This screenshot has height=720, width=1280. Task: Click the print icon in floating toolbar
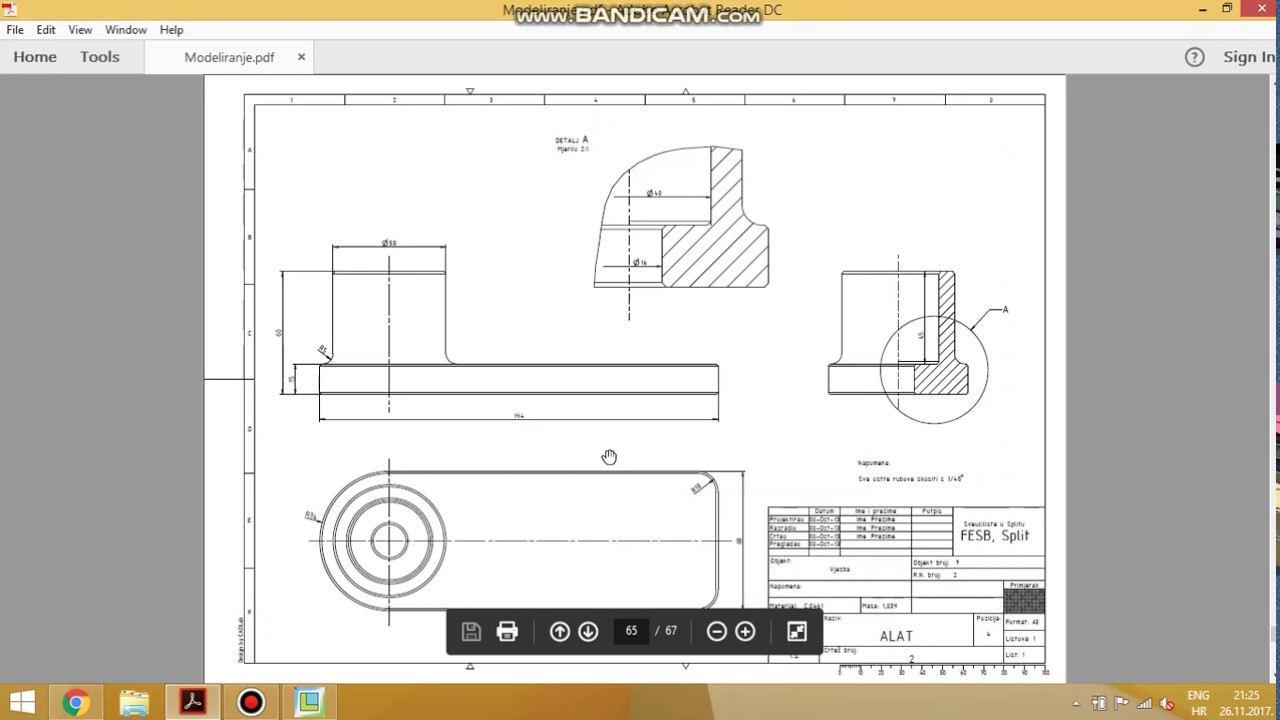(507, 631)
